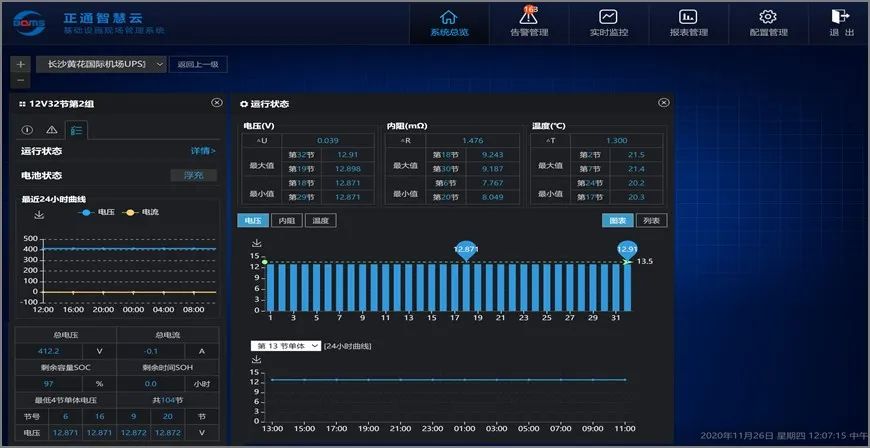Switch to the info circle tab
The height and width of the screenshot is (448, 870).
(27, 130)
